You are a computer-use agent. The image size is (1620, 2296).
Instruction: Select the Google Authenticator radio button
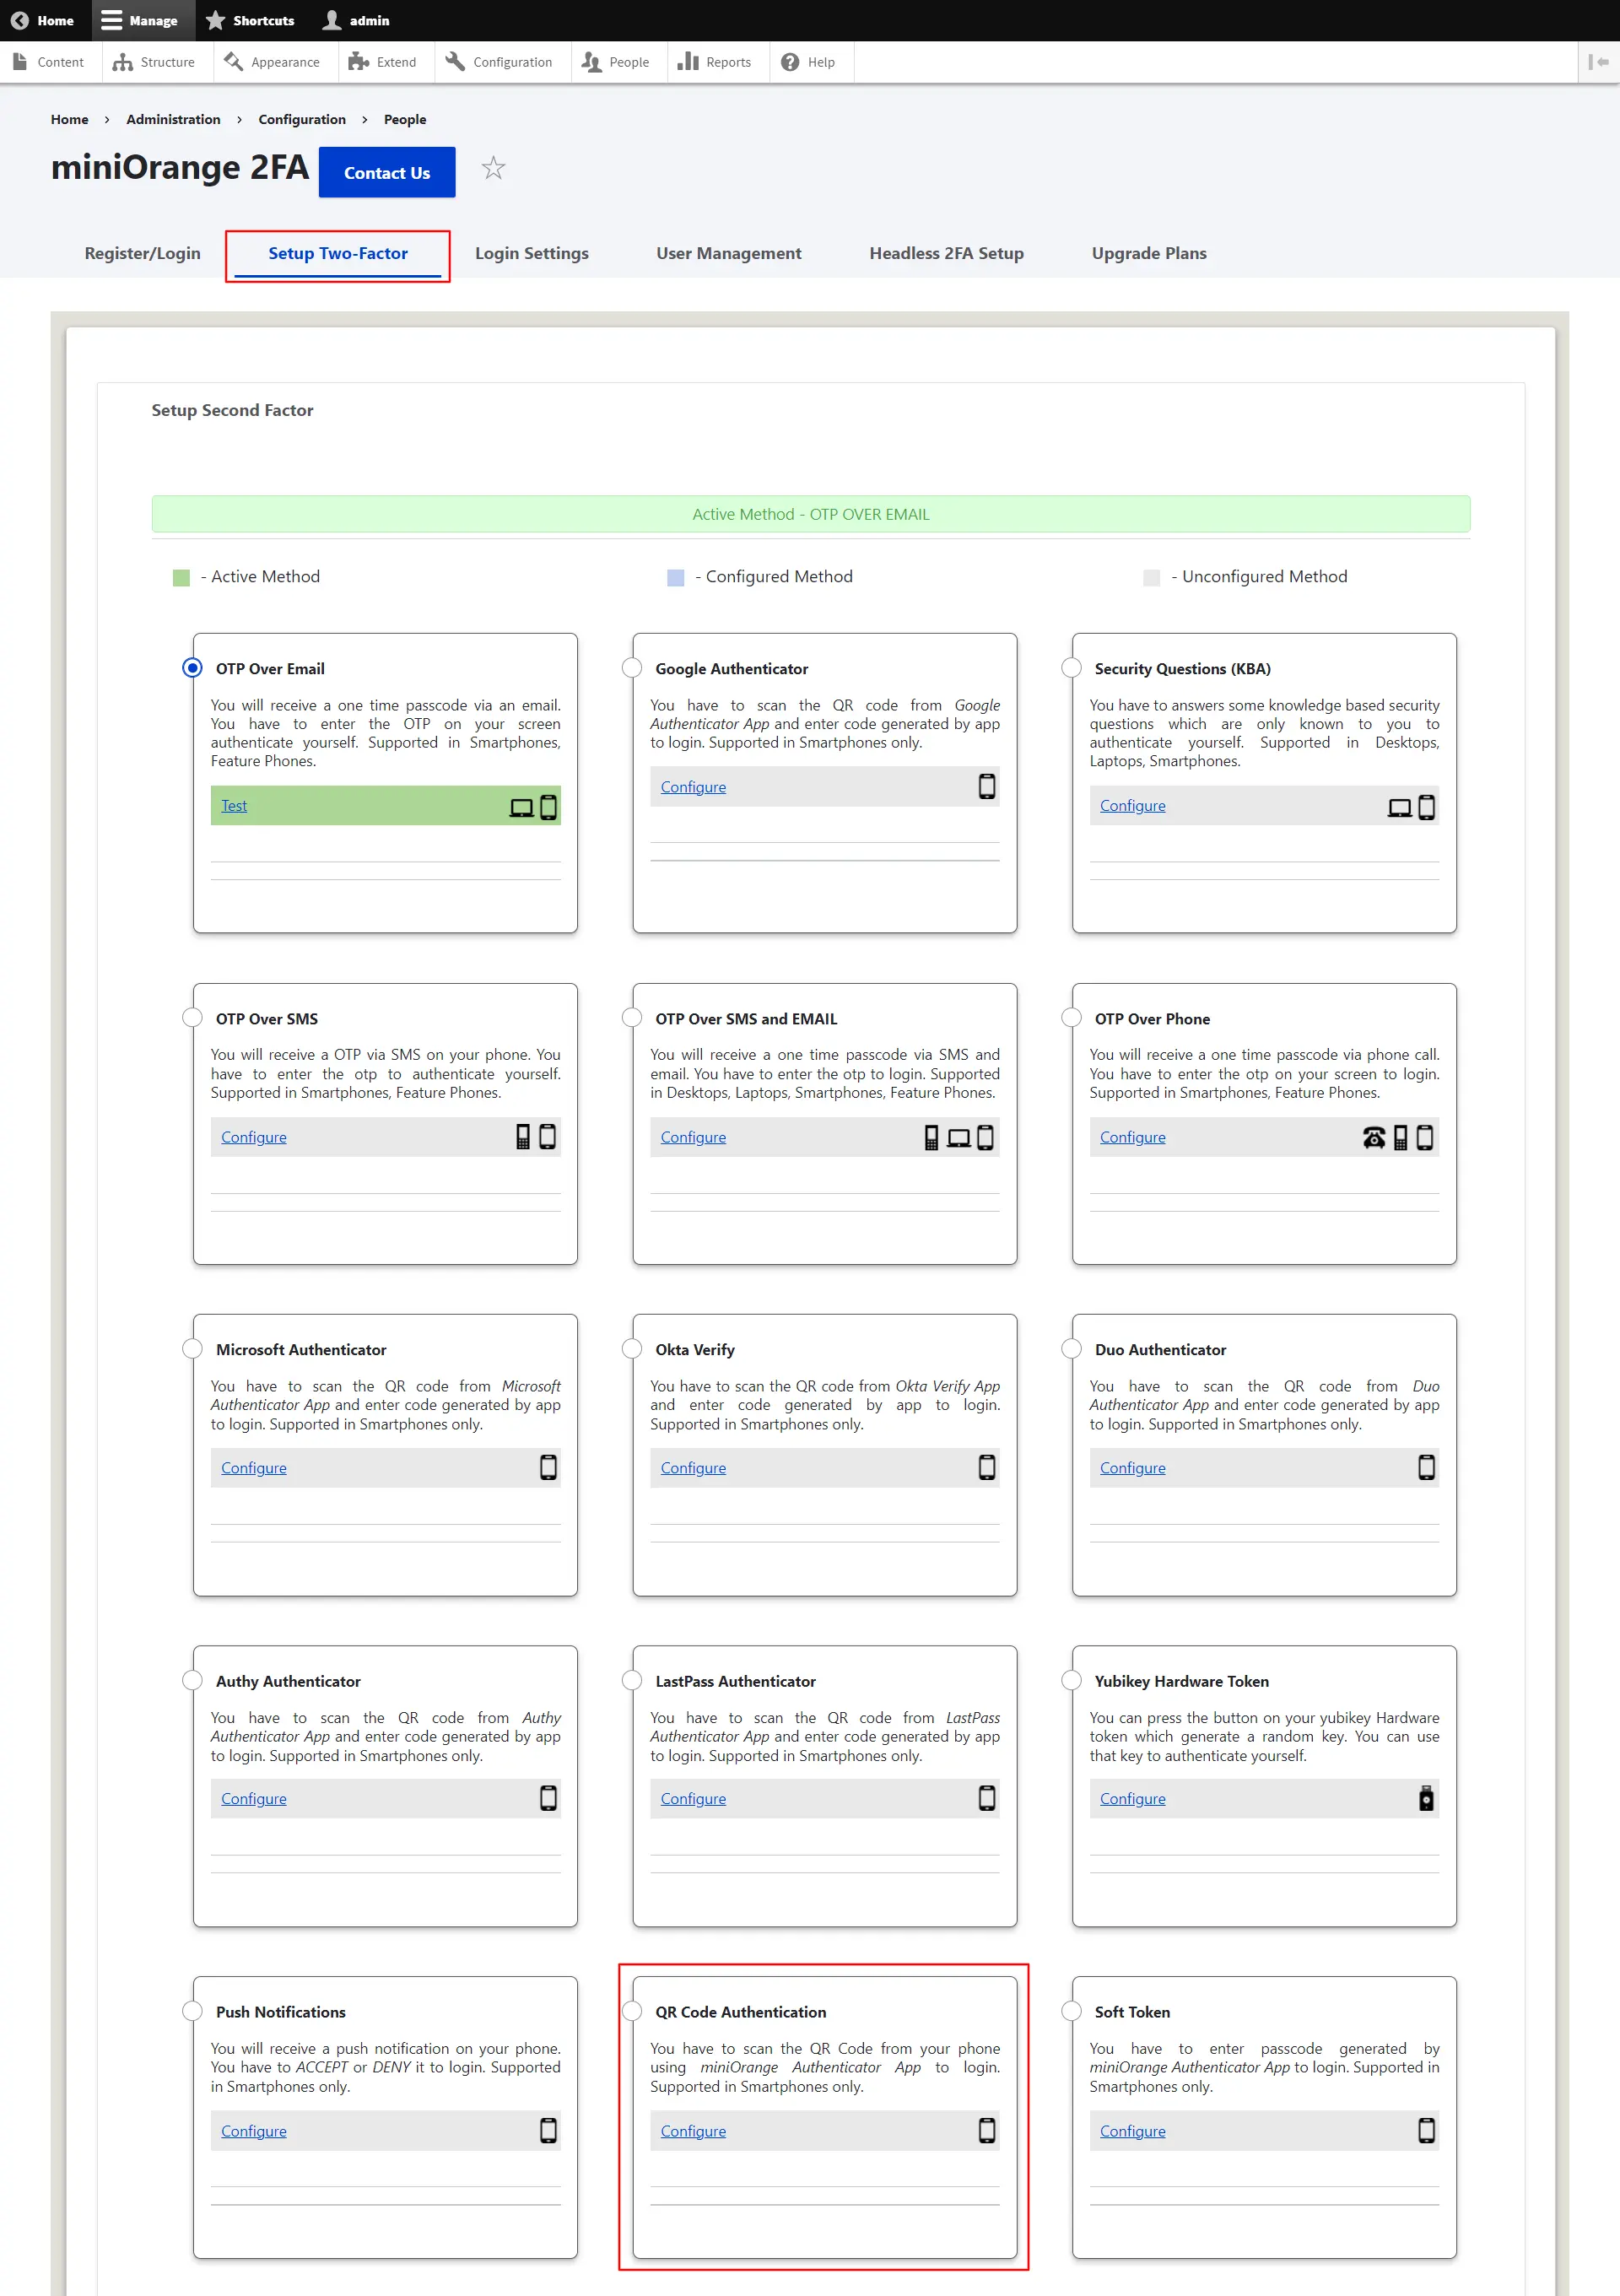[632, 667]
